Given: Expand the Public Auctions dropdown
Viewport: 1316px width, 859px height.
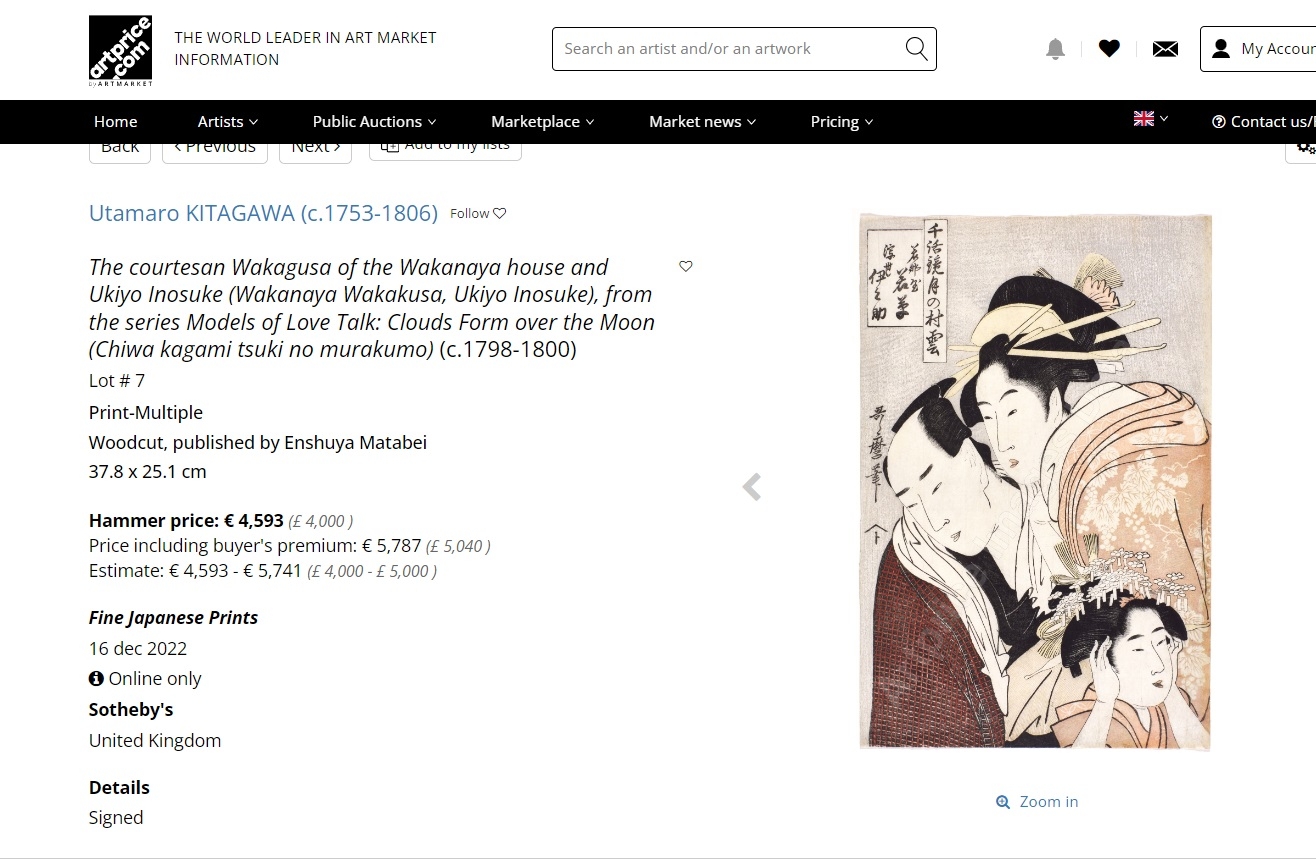Looking at the screenshot, I should pyautogui.click(x=375, y=121).
